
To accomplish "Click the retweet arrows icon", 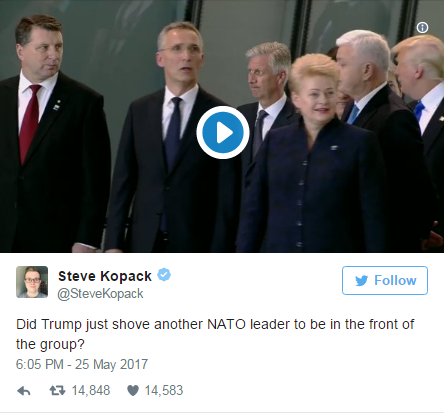I will tap(57, 390).
